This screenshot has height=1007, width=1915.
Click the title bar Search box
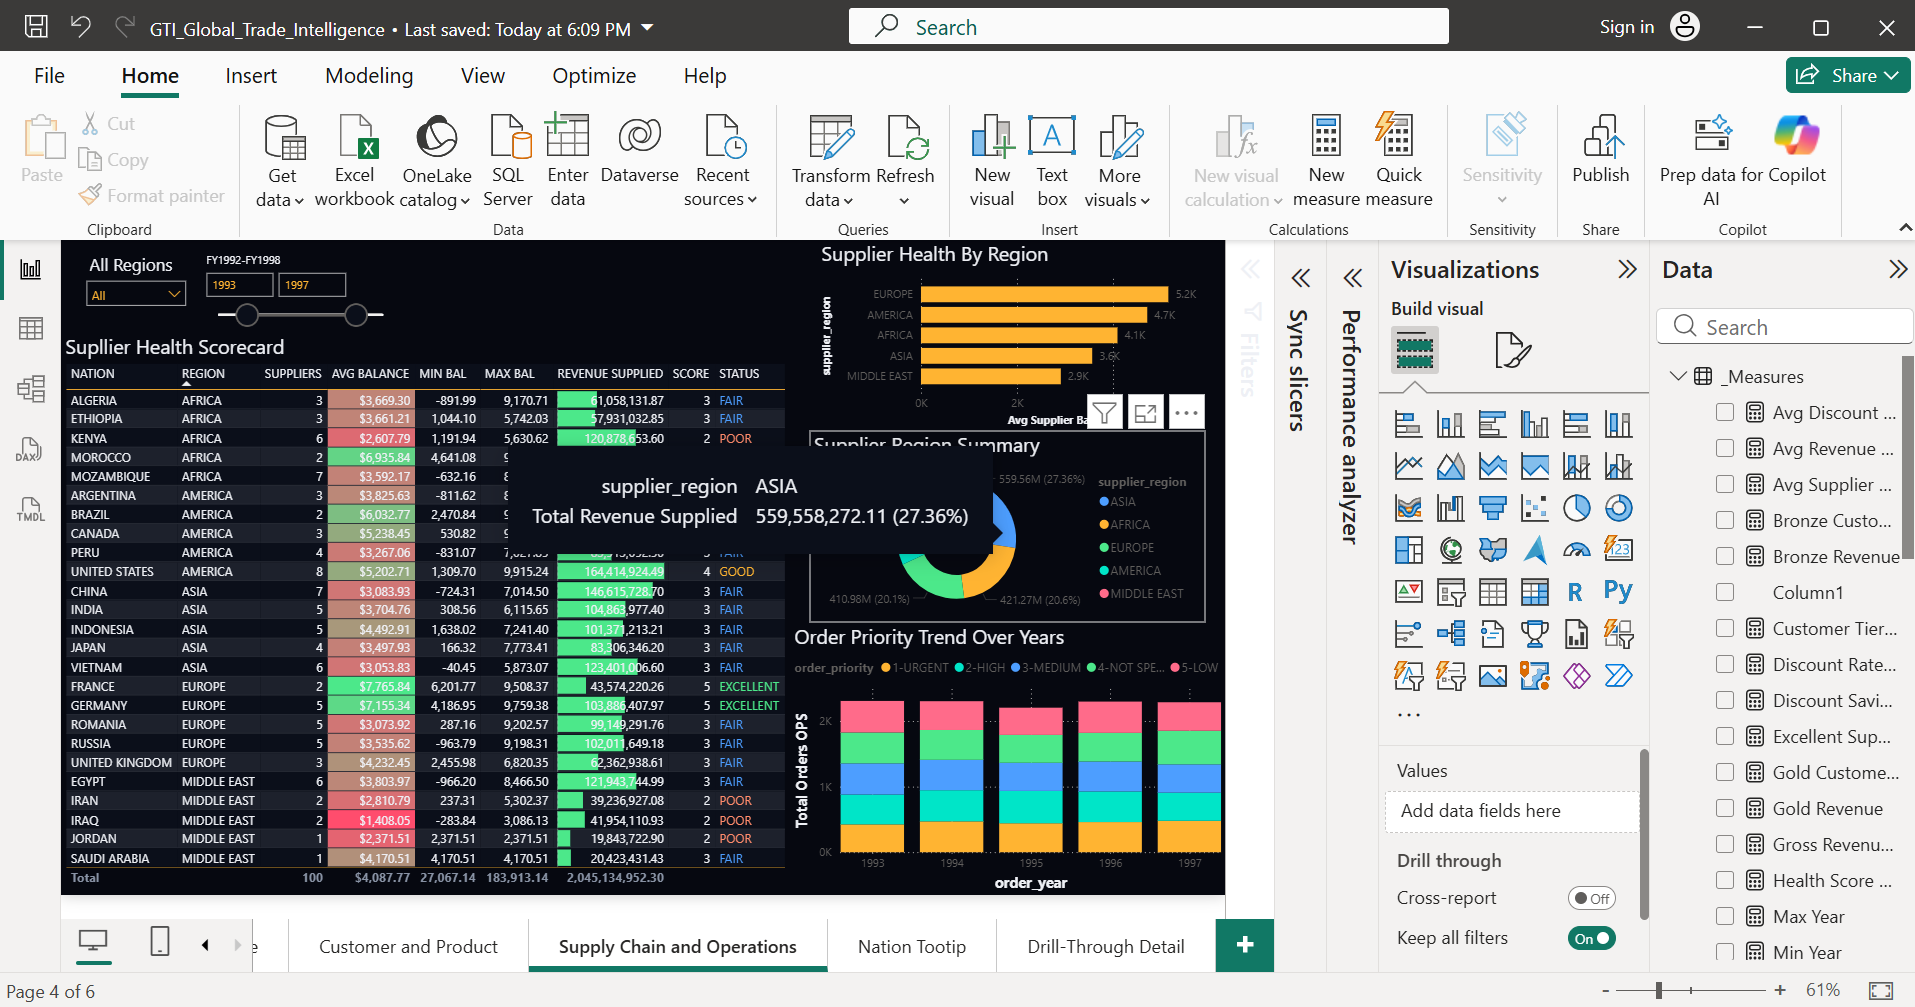[1148, 27]
